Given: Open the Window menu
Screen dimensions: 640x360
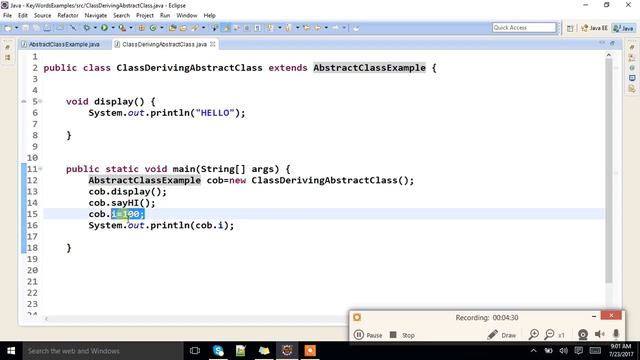Looking at the screenshot, I should tap(187, 16).
